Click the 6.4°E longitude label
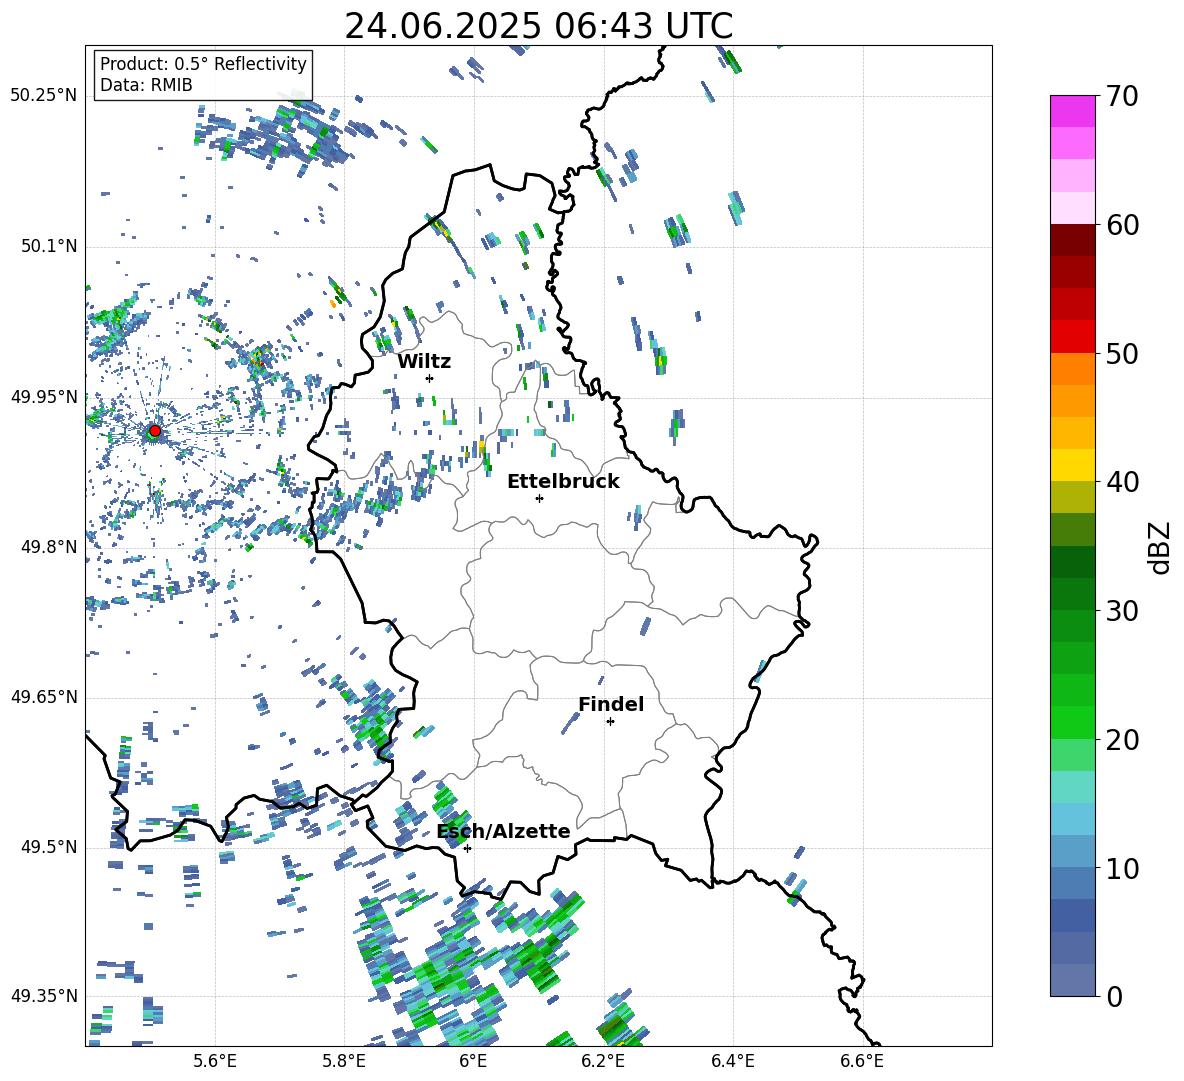The height and width of the screenshot is (1081, 1184). [x=732, y=1061]
